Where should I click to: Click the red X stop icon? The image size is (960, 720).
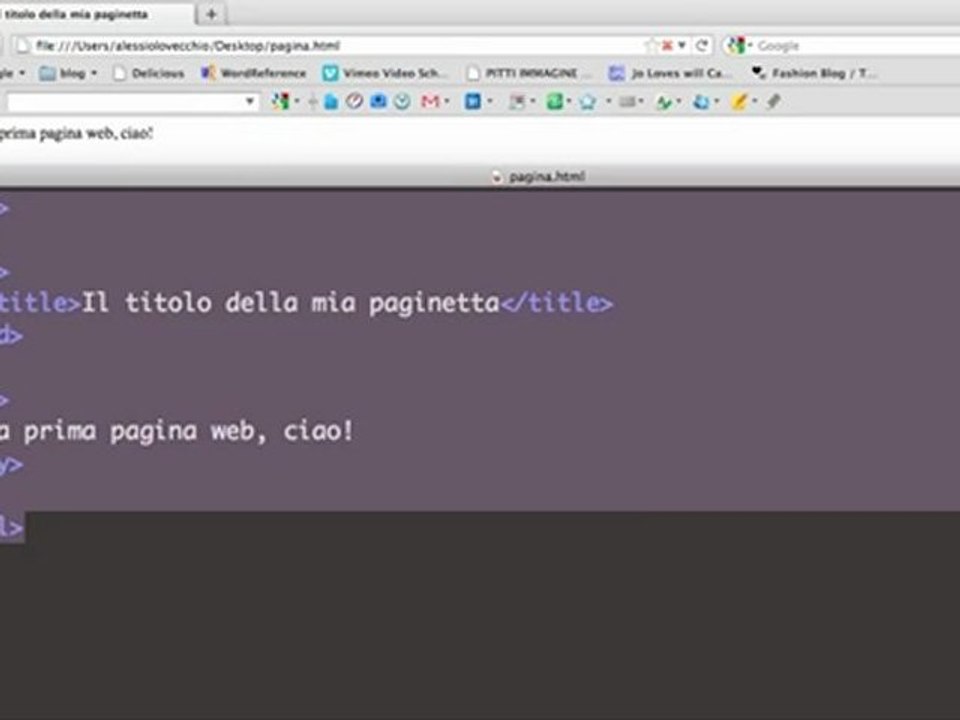coord(667,46)
